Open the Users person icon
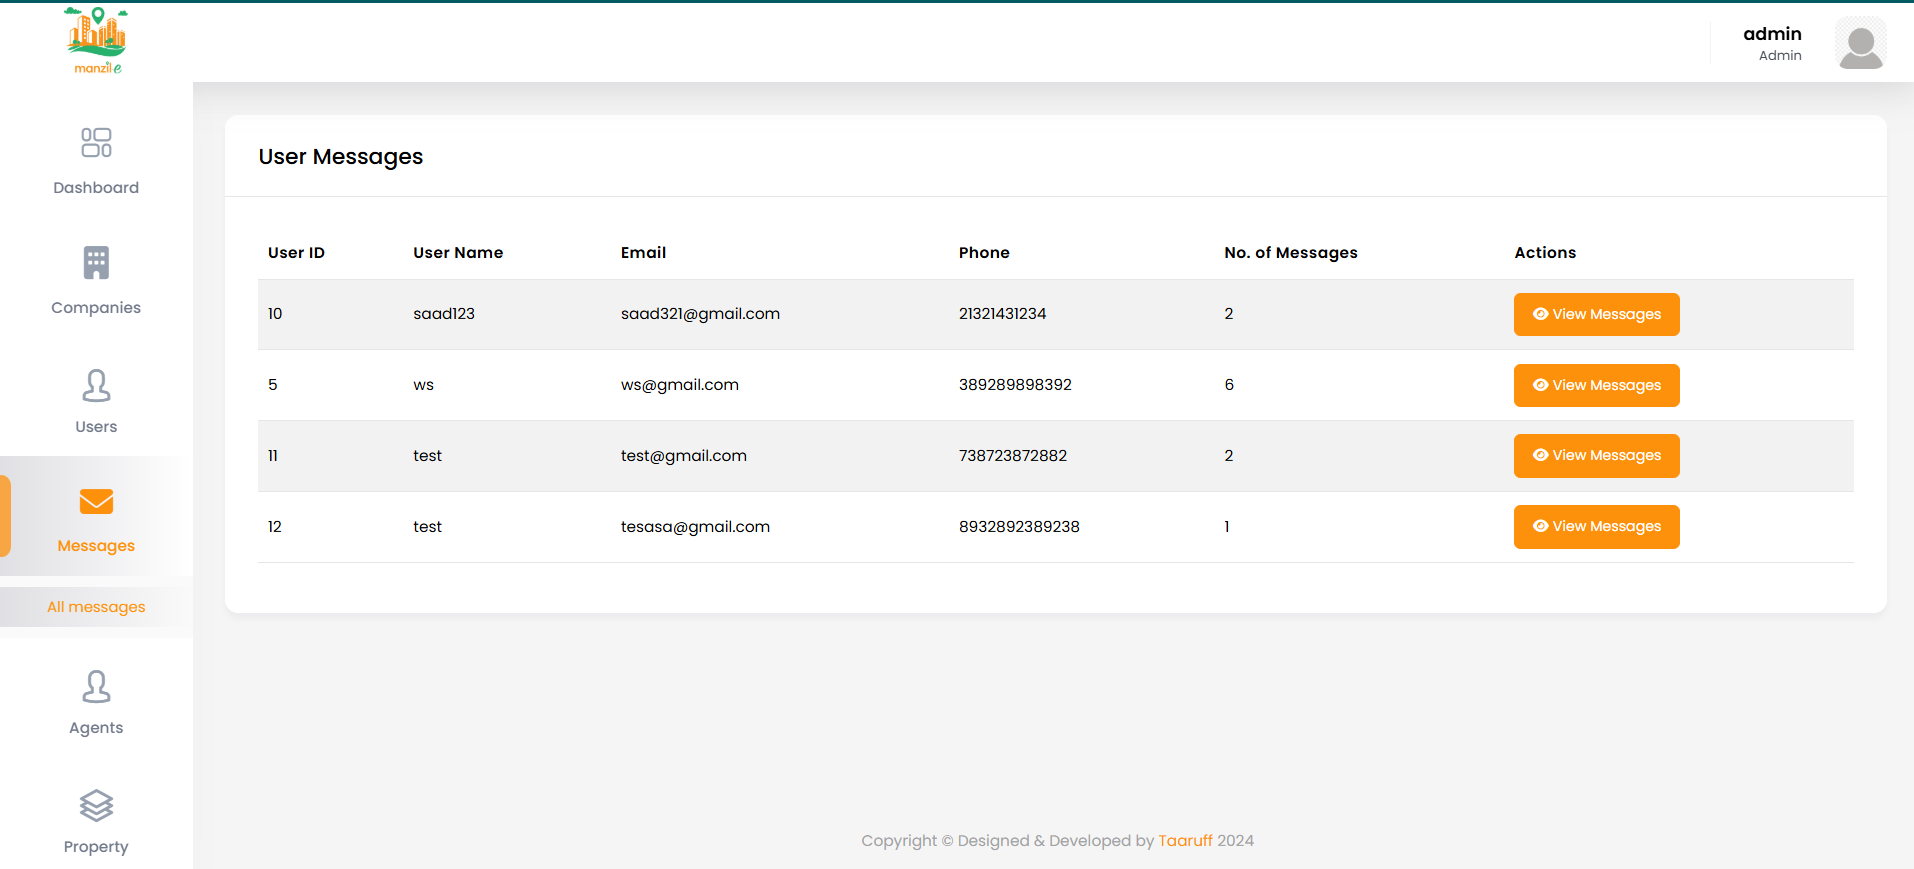Viewport: 1914px width, 869px height. pyautogui.click(x=96, y=385)
